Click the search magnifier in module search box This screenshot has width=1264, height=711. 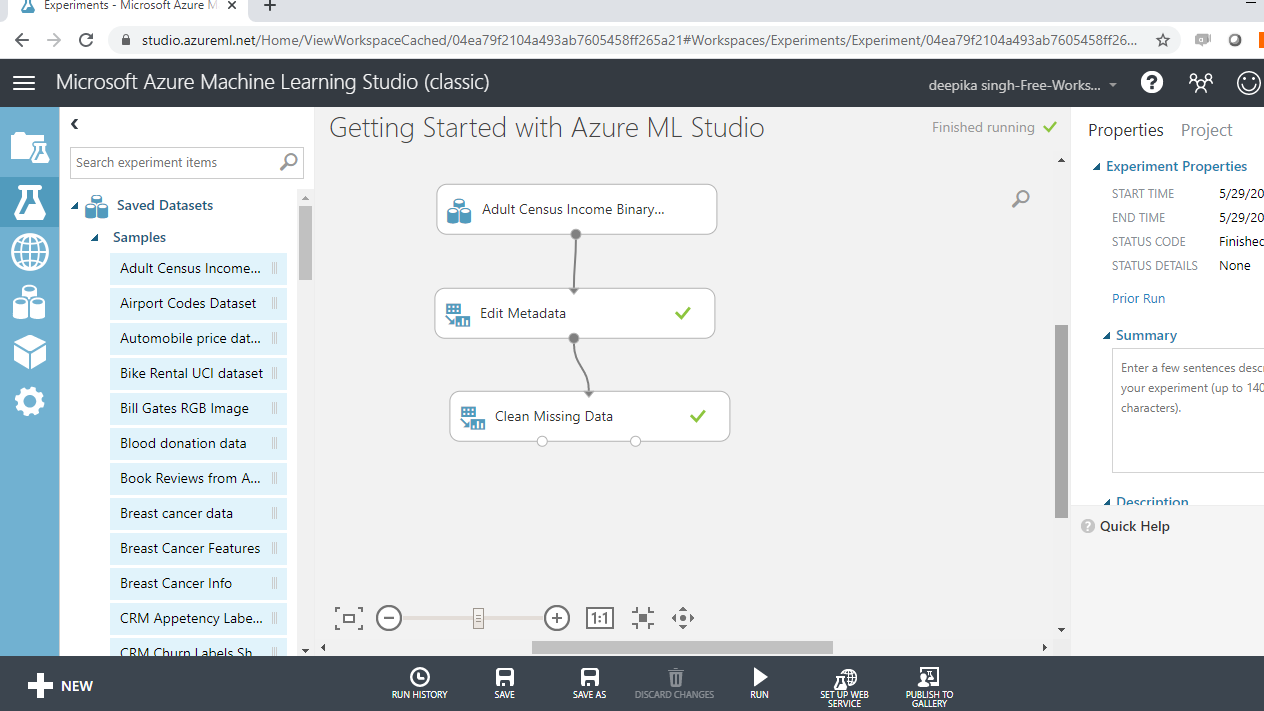coord(289,162)
